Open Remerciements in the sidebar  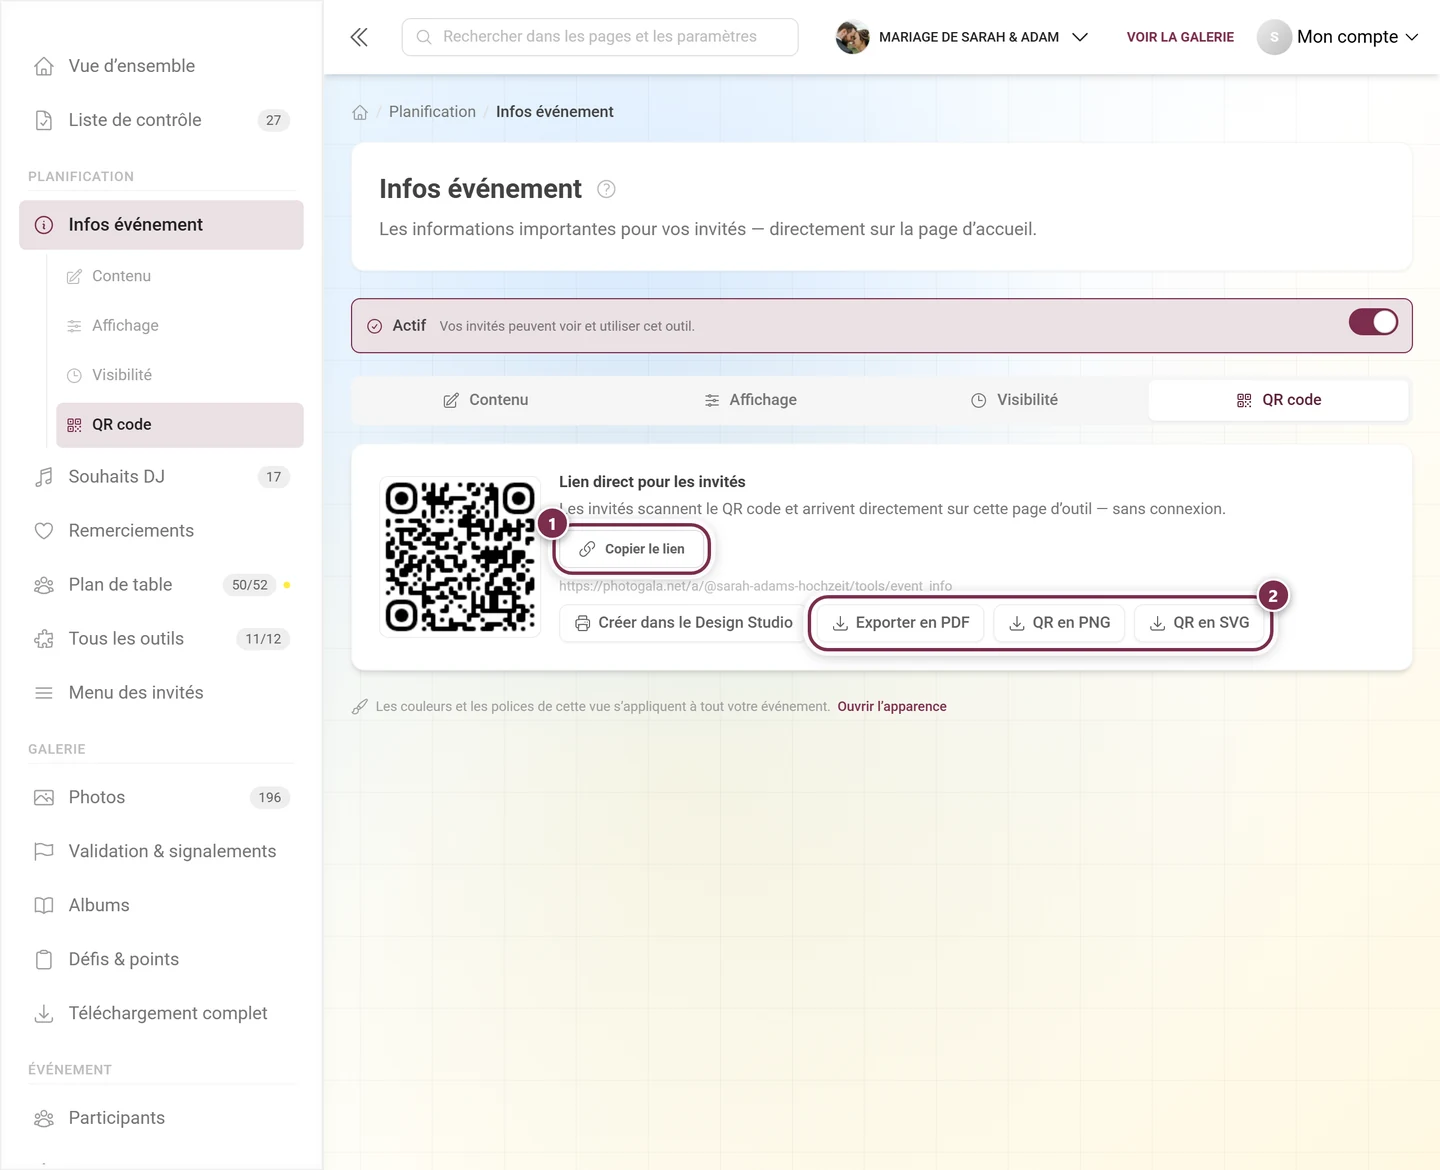click(161, 531)
